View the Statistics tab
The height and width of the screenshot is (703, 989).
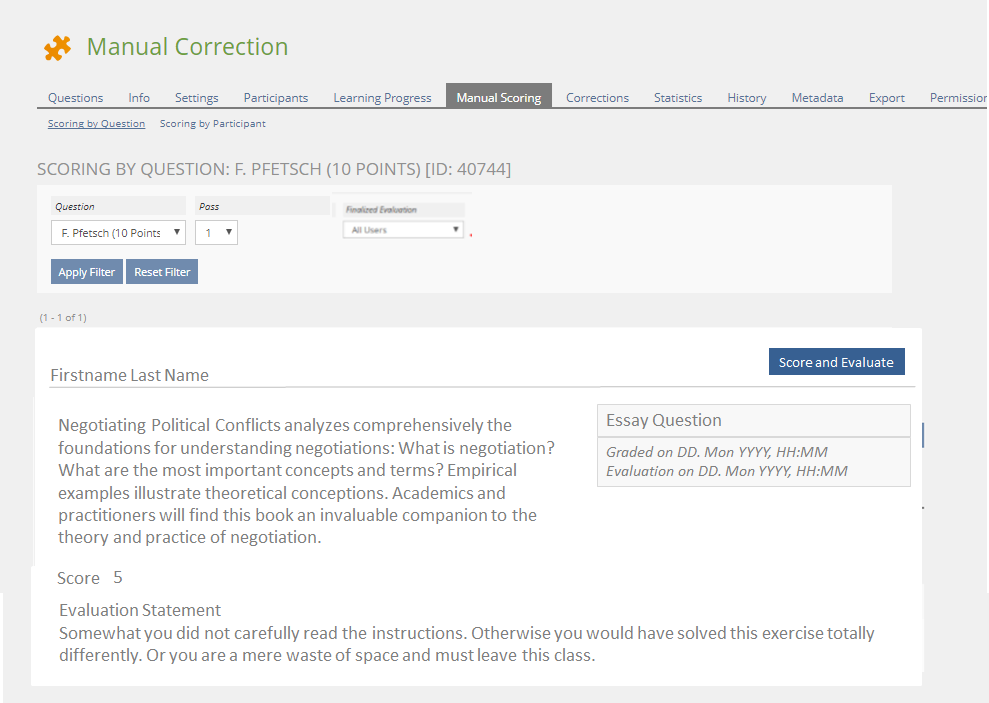coord(677,98)
